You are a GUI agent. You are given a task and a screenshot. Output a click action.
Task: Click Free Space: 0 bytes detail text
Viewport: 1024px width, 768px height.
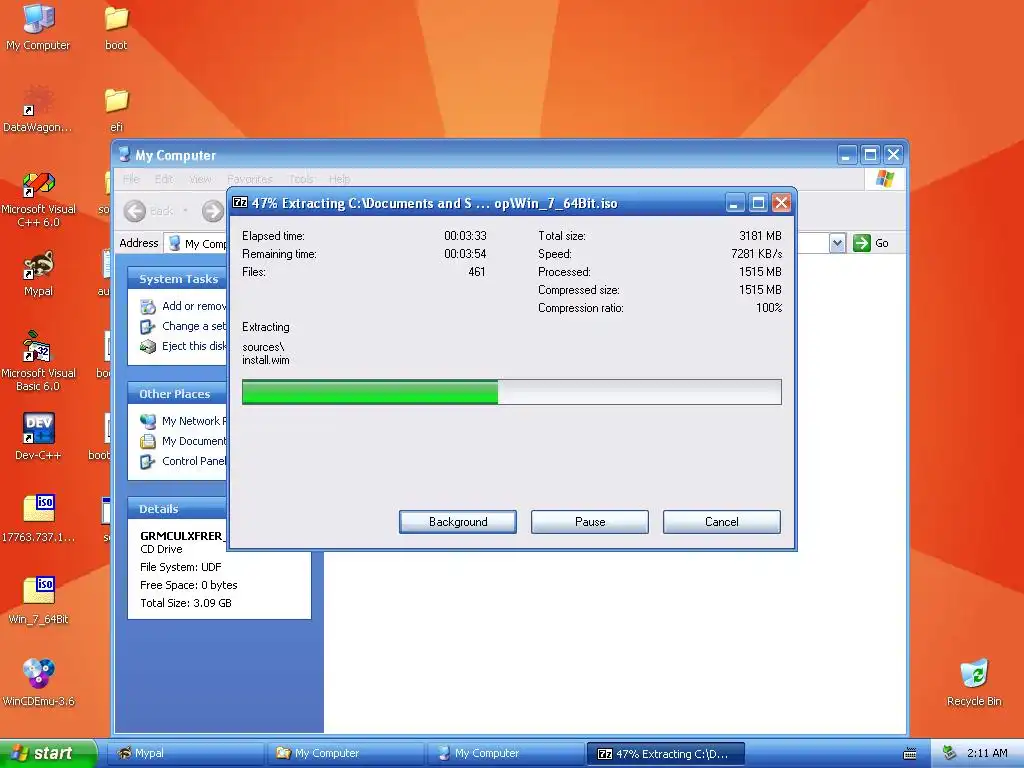click(x=189, y=585)
